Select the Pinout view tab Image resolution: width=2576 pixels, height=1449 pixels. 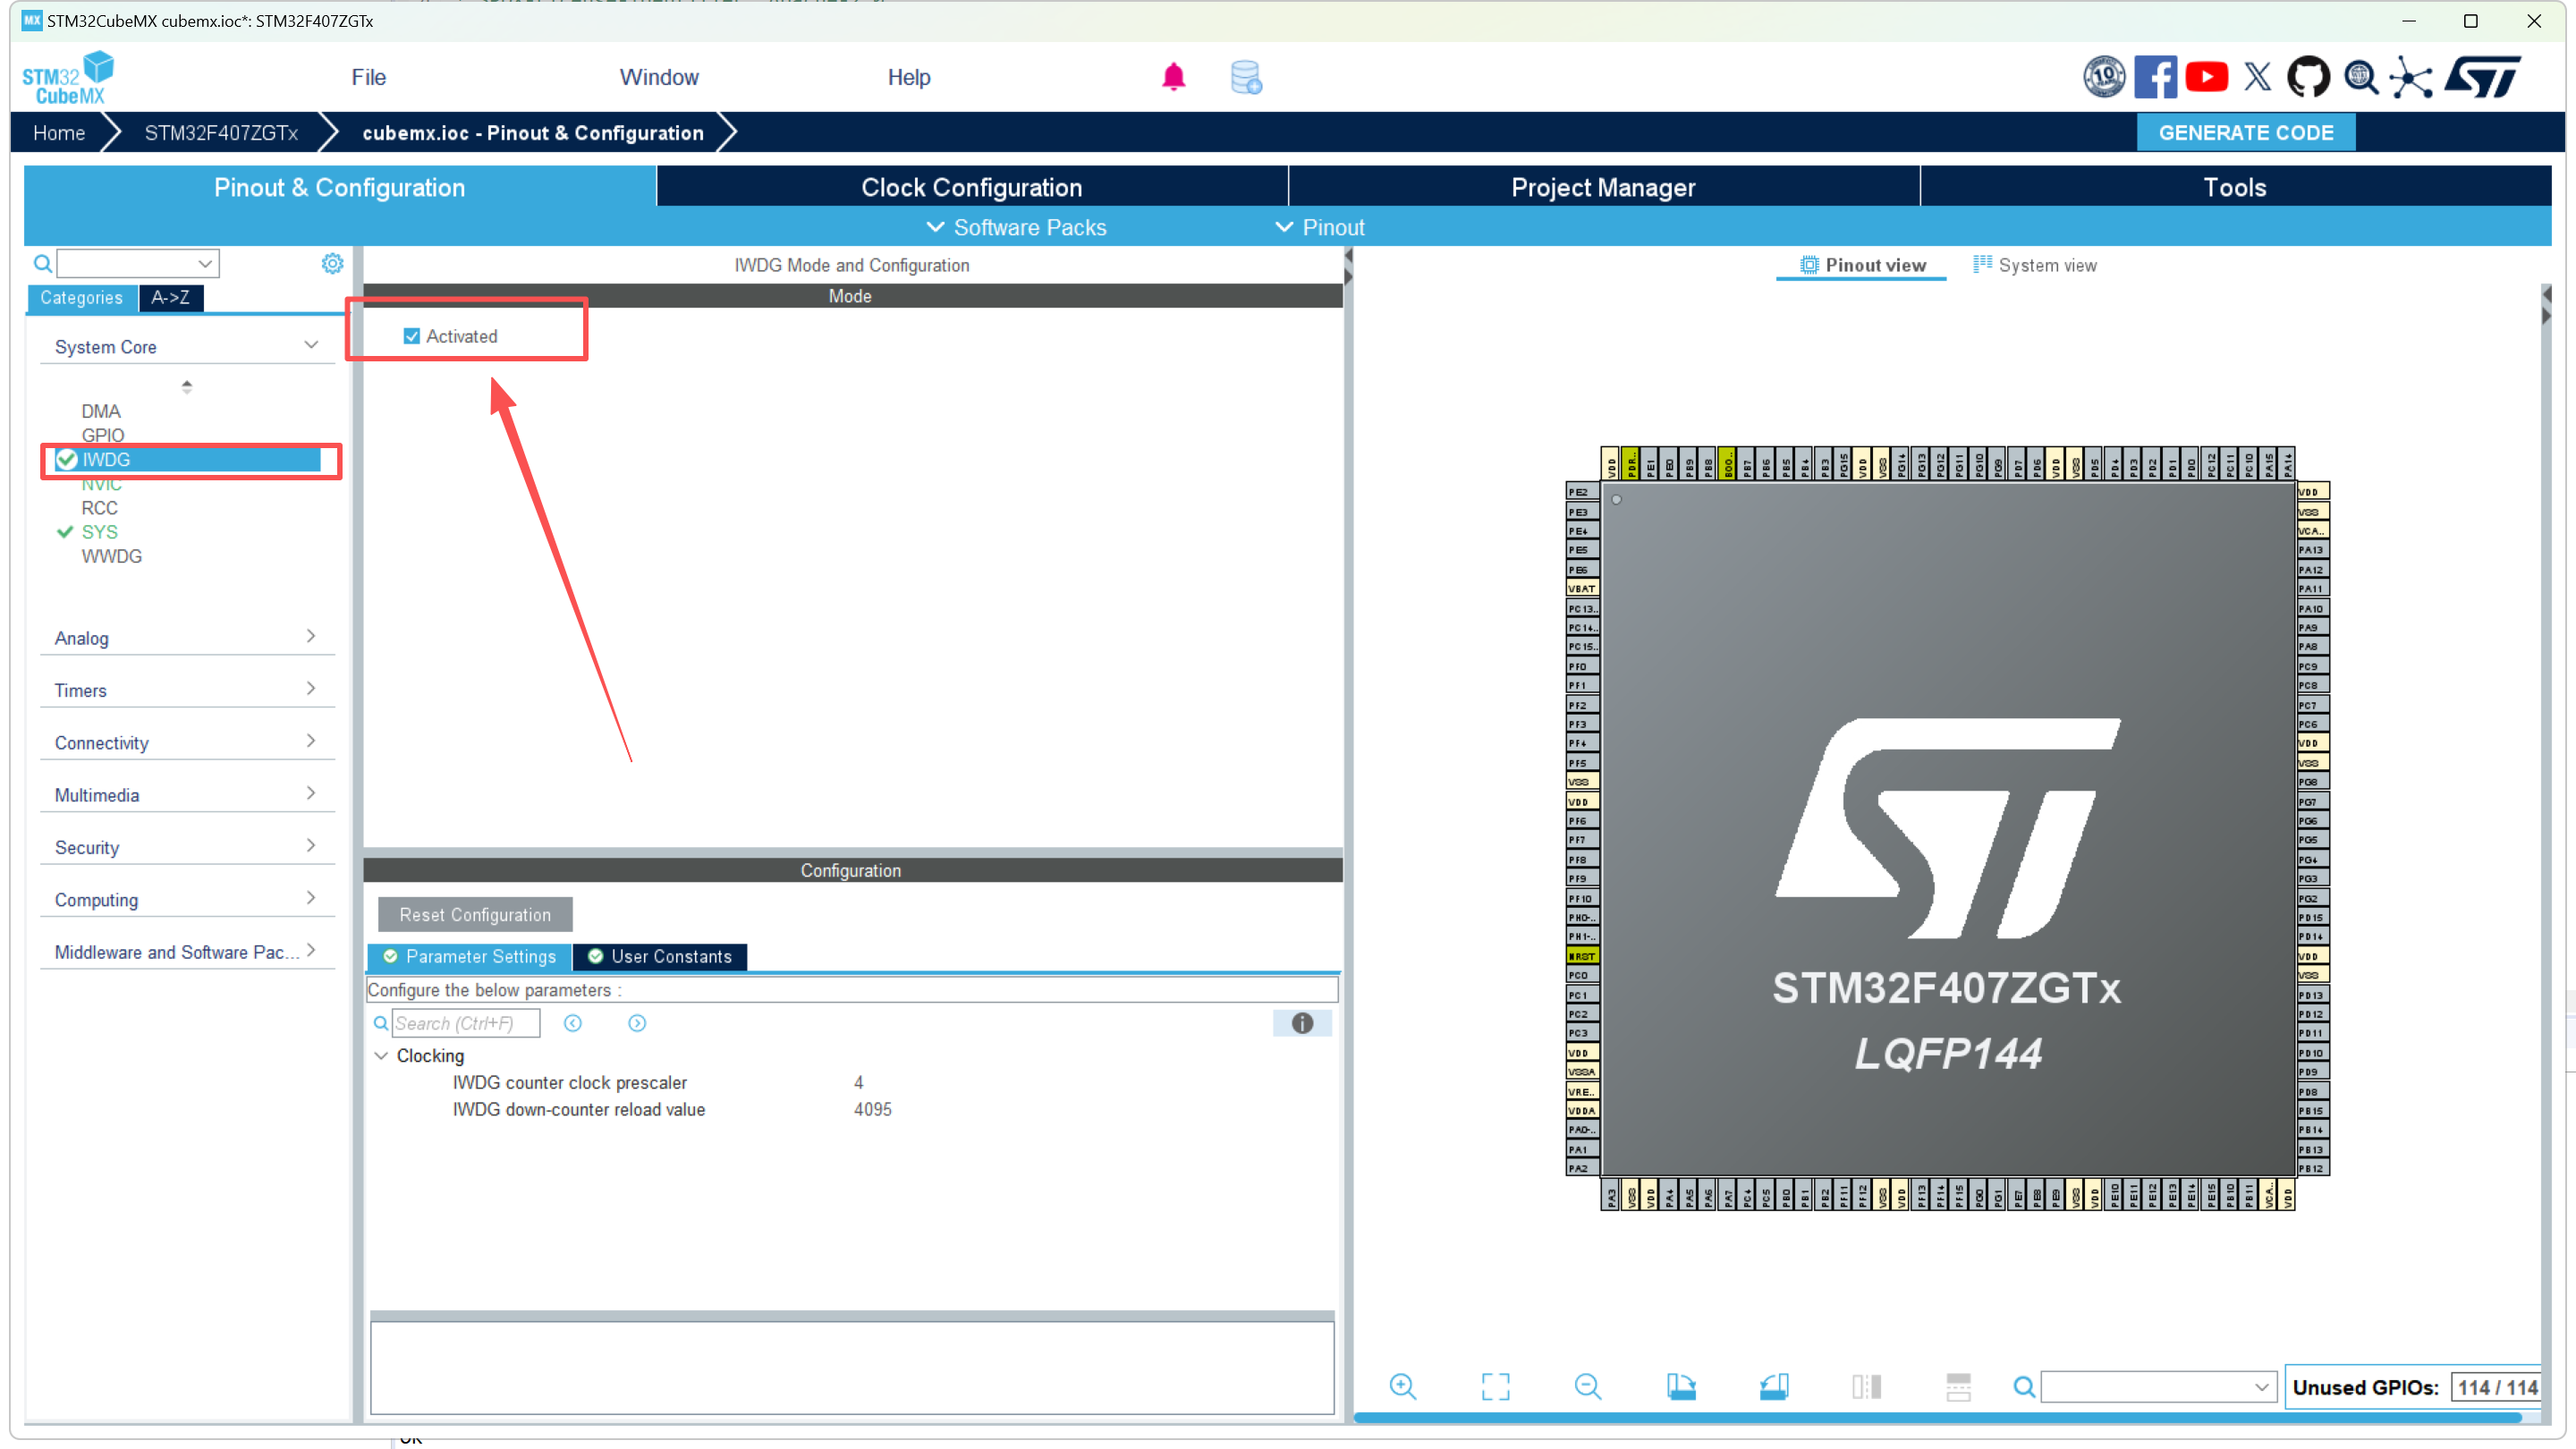tap(1862, 265)
